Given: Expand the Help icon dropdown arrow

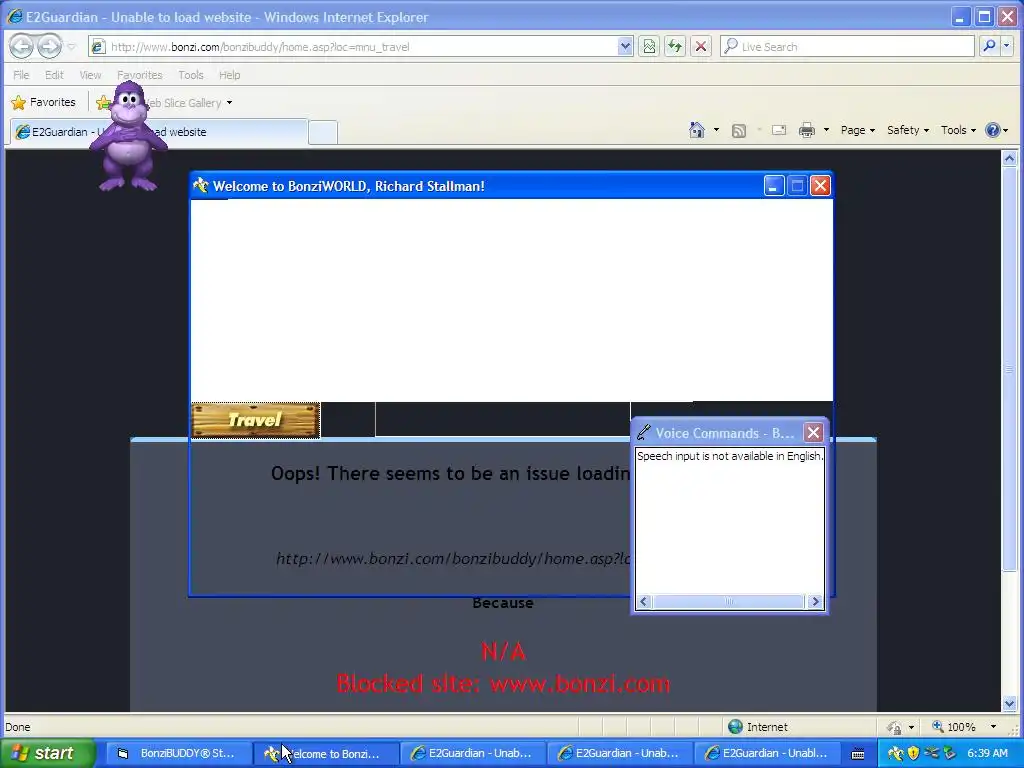Looking at the screenshot, I should point(1006,130).
